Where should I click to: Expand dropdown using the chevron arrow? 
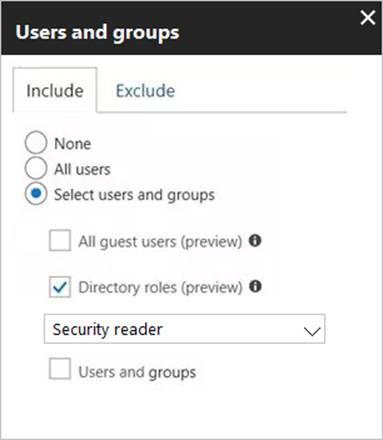312,331
